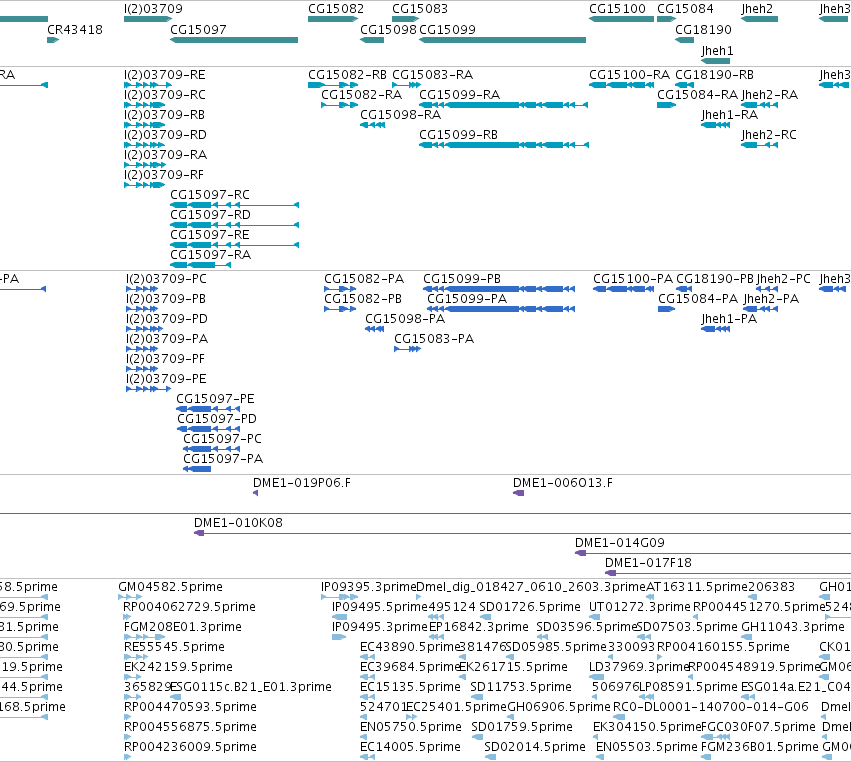The height and width of the screenshot is (762, 851).
Task: Click protein CG15098-PA
Action: [x=374, y=329]
